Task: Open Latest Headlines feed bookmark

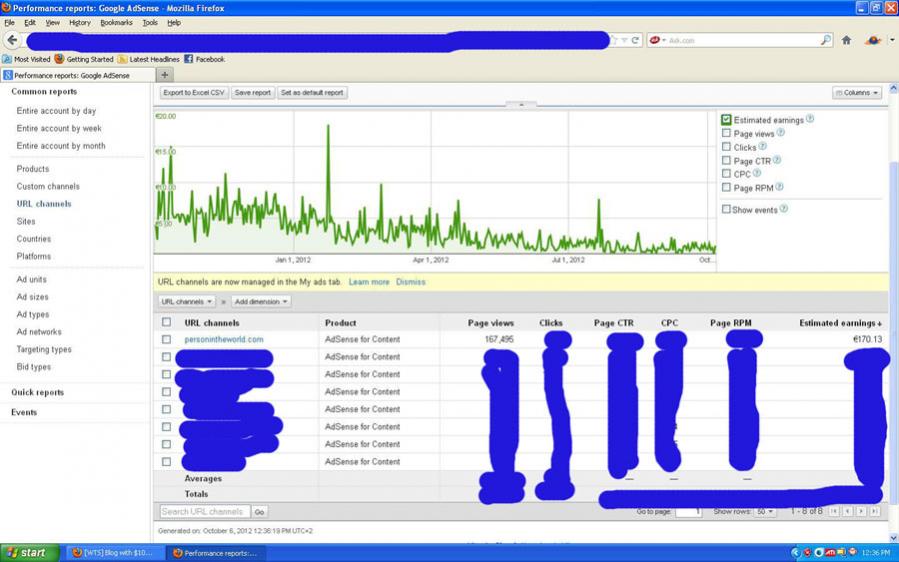Action: pyautogui.click(x=148, y=59)
